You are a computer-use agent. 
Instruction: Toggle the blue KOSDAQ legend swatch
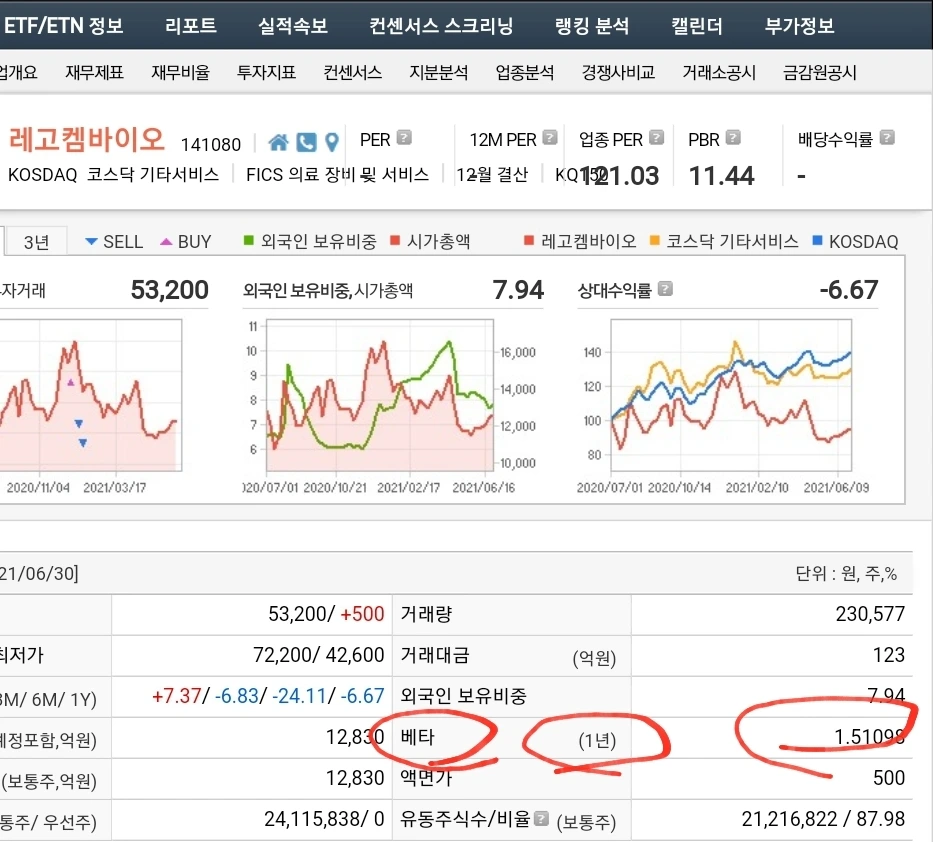(818, 240)
